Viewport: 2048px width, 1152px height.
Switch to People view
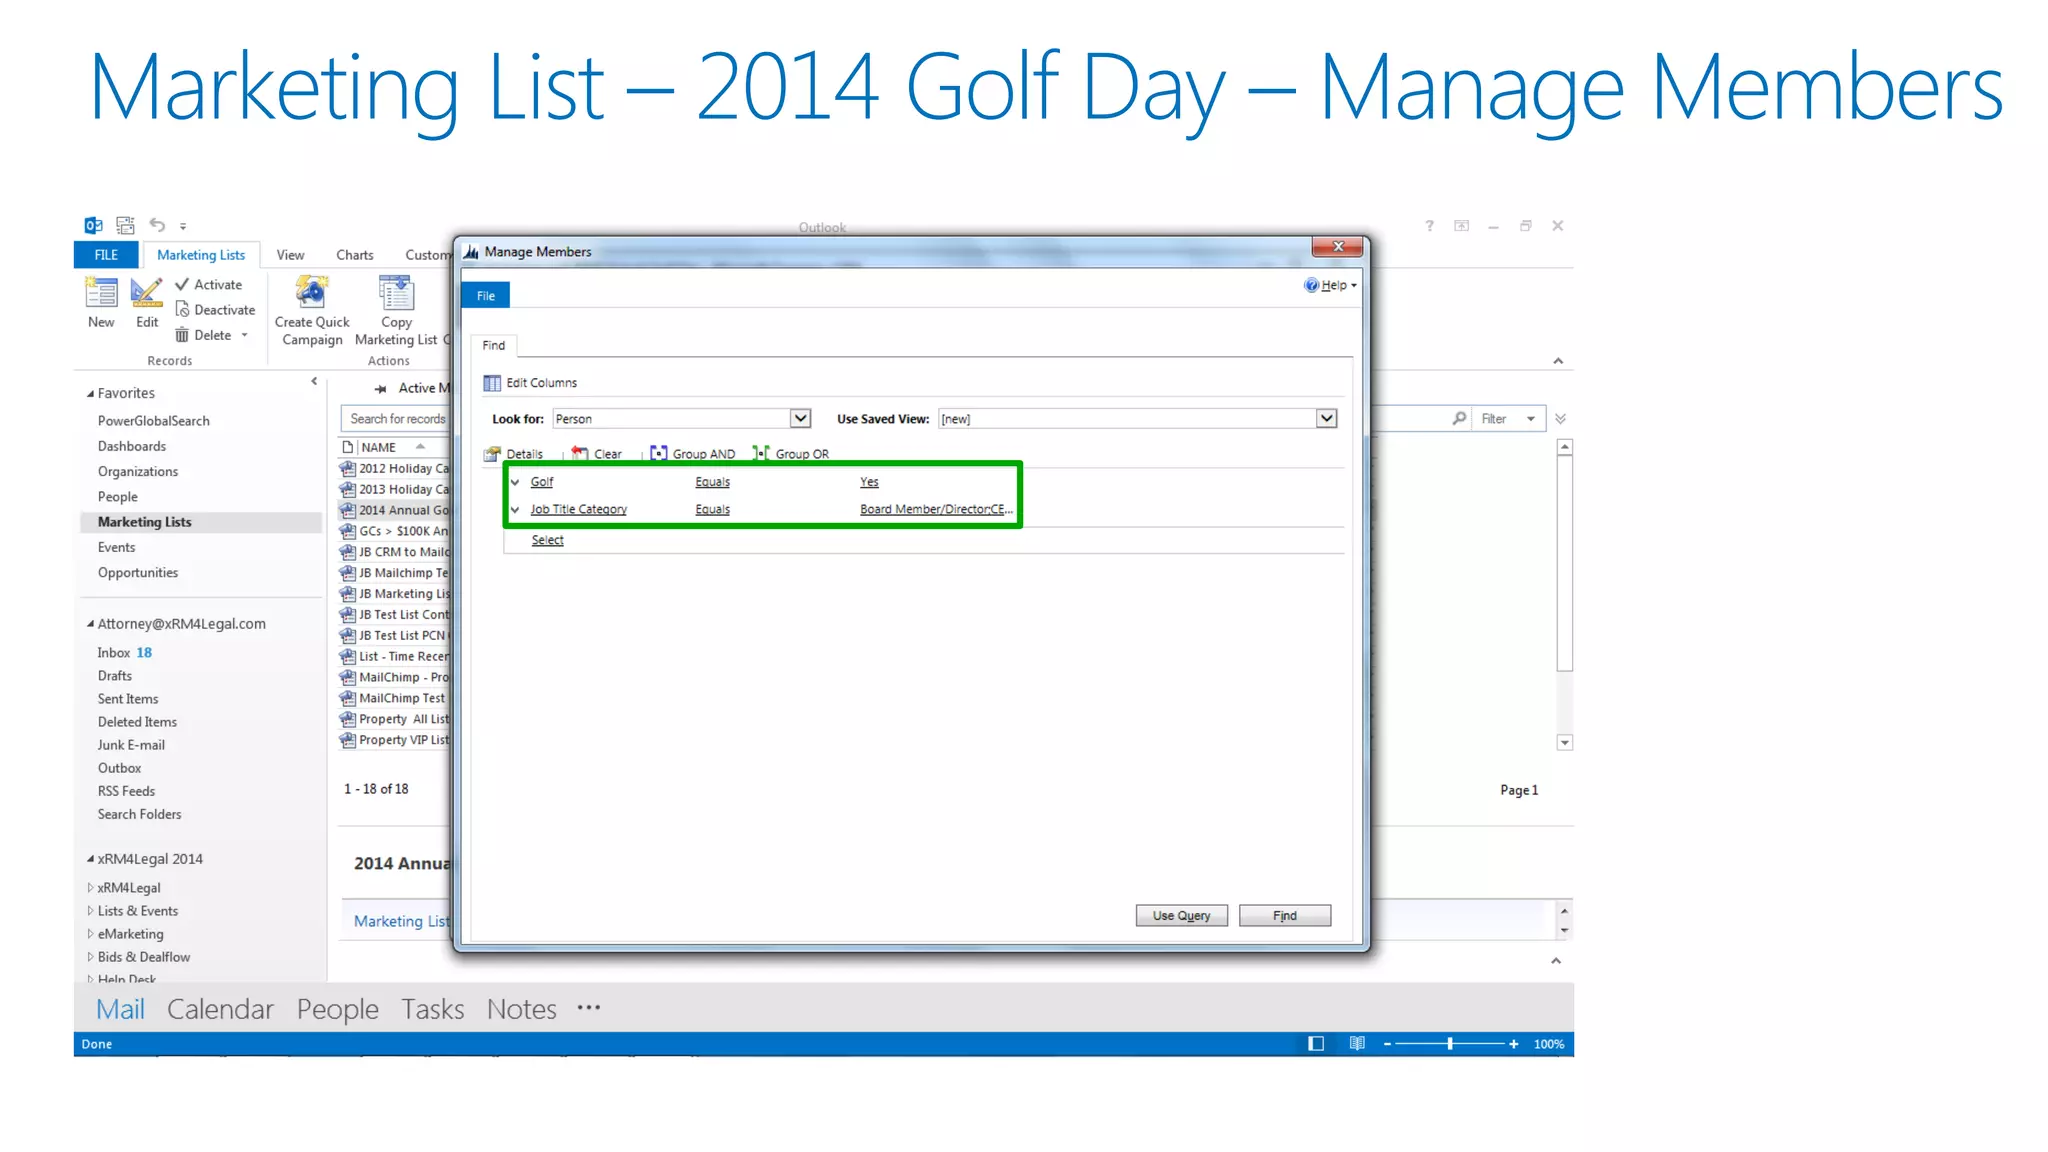[338, 1009]
